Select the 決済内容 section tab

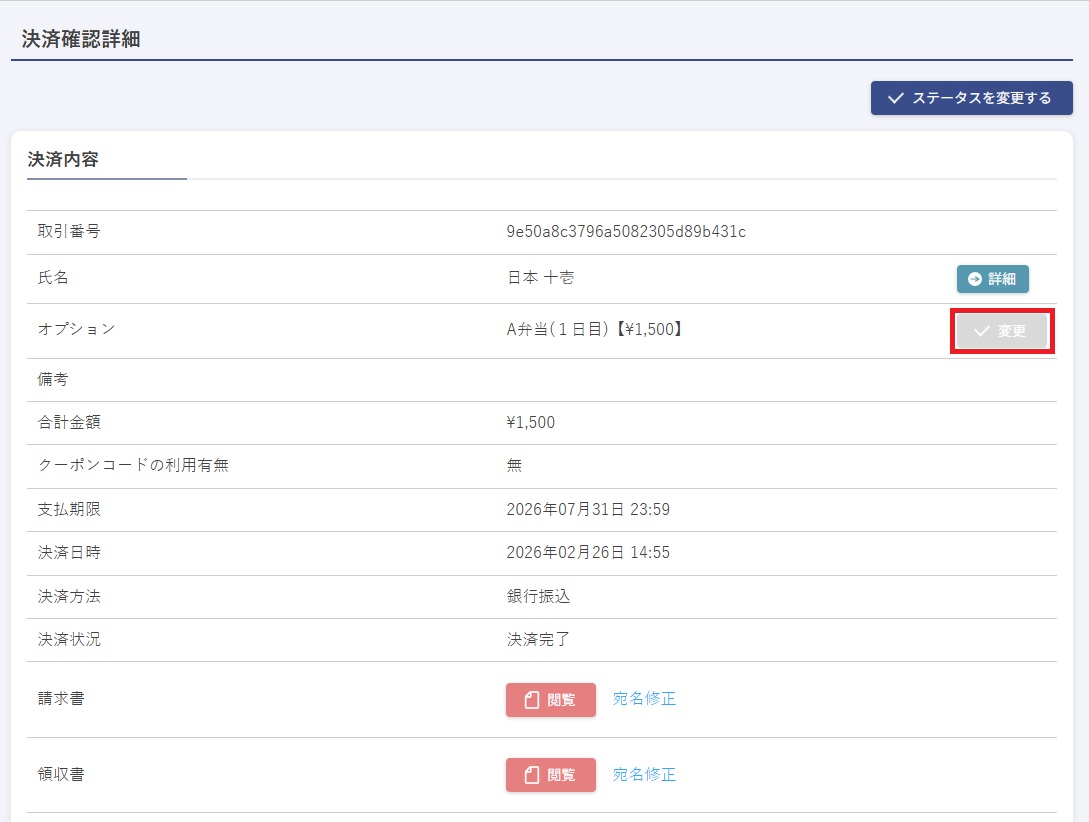63,160
